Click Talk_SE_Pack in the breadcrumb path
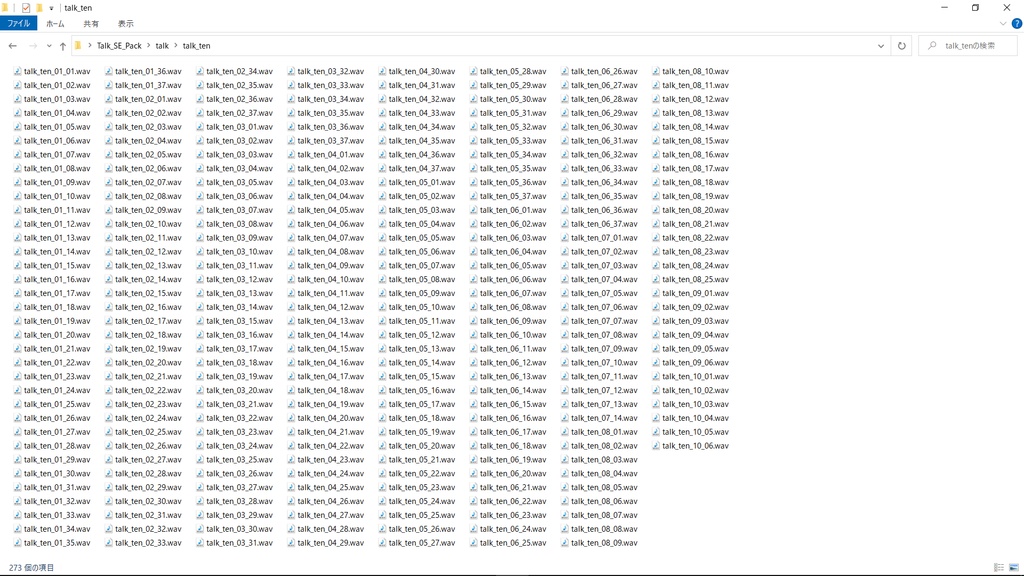The width and height of the screenshot is (1024, 576). point(119,46)
